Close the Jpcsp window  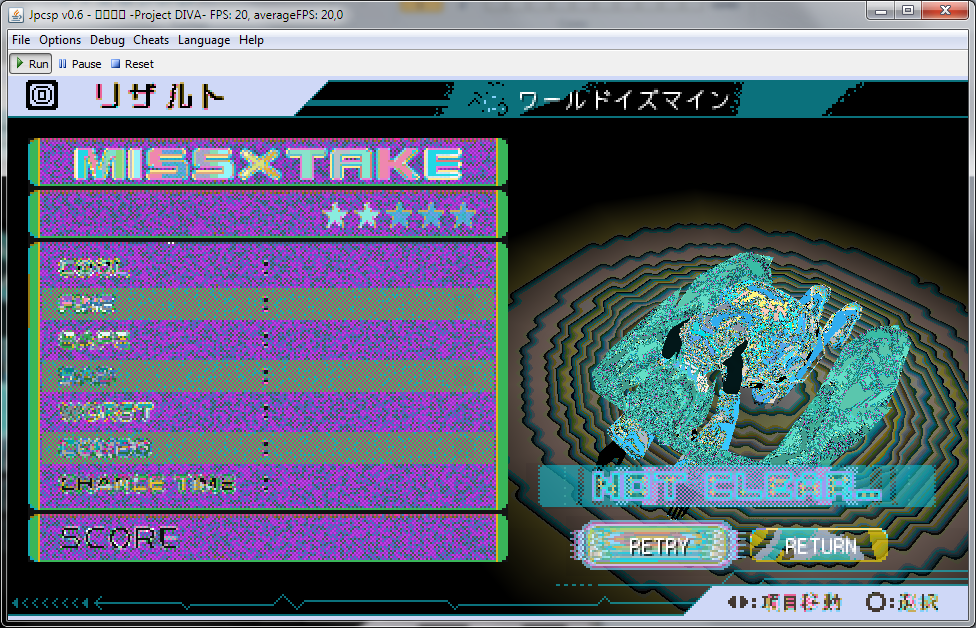click(945, 11)
